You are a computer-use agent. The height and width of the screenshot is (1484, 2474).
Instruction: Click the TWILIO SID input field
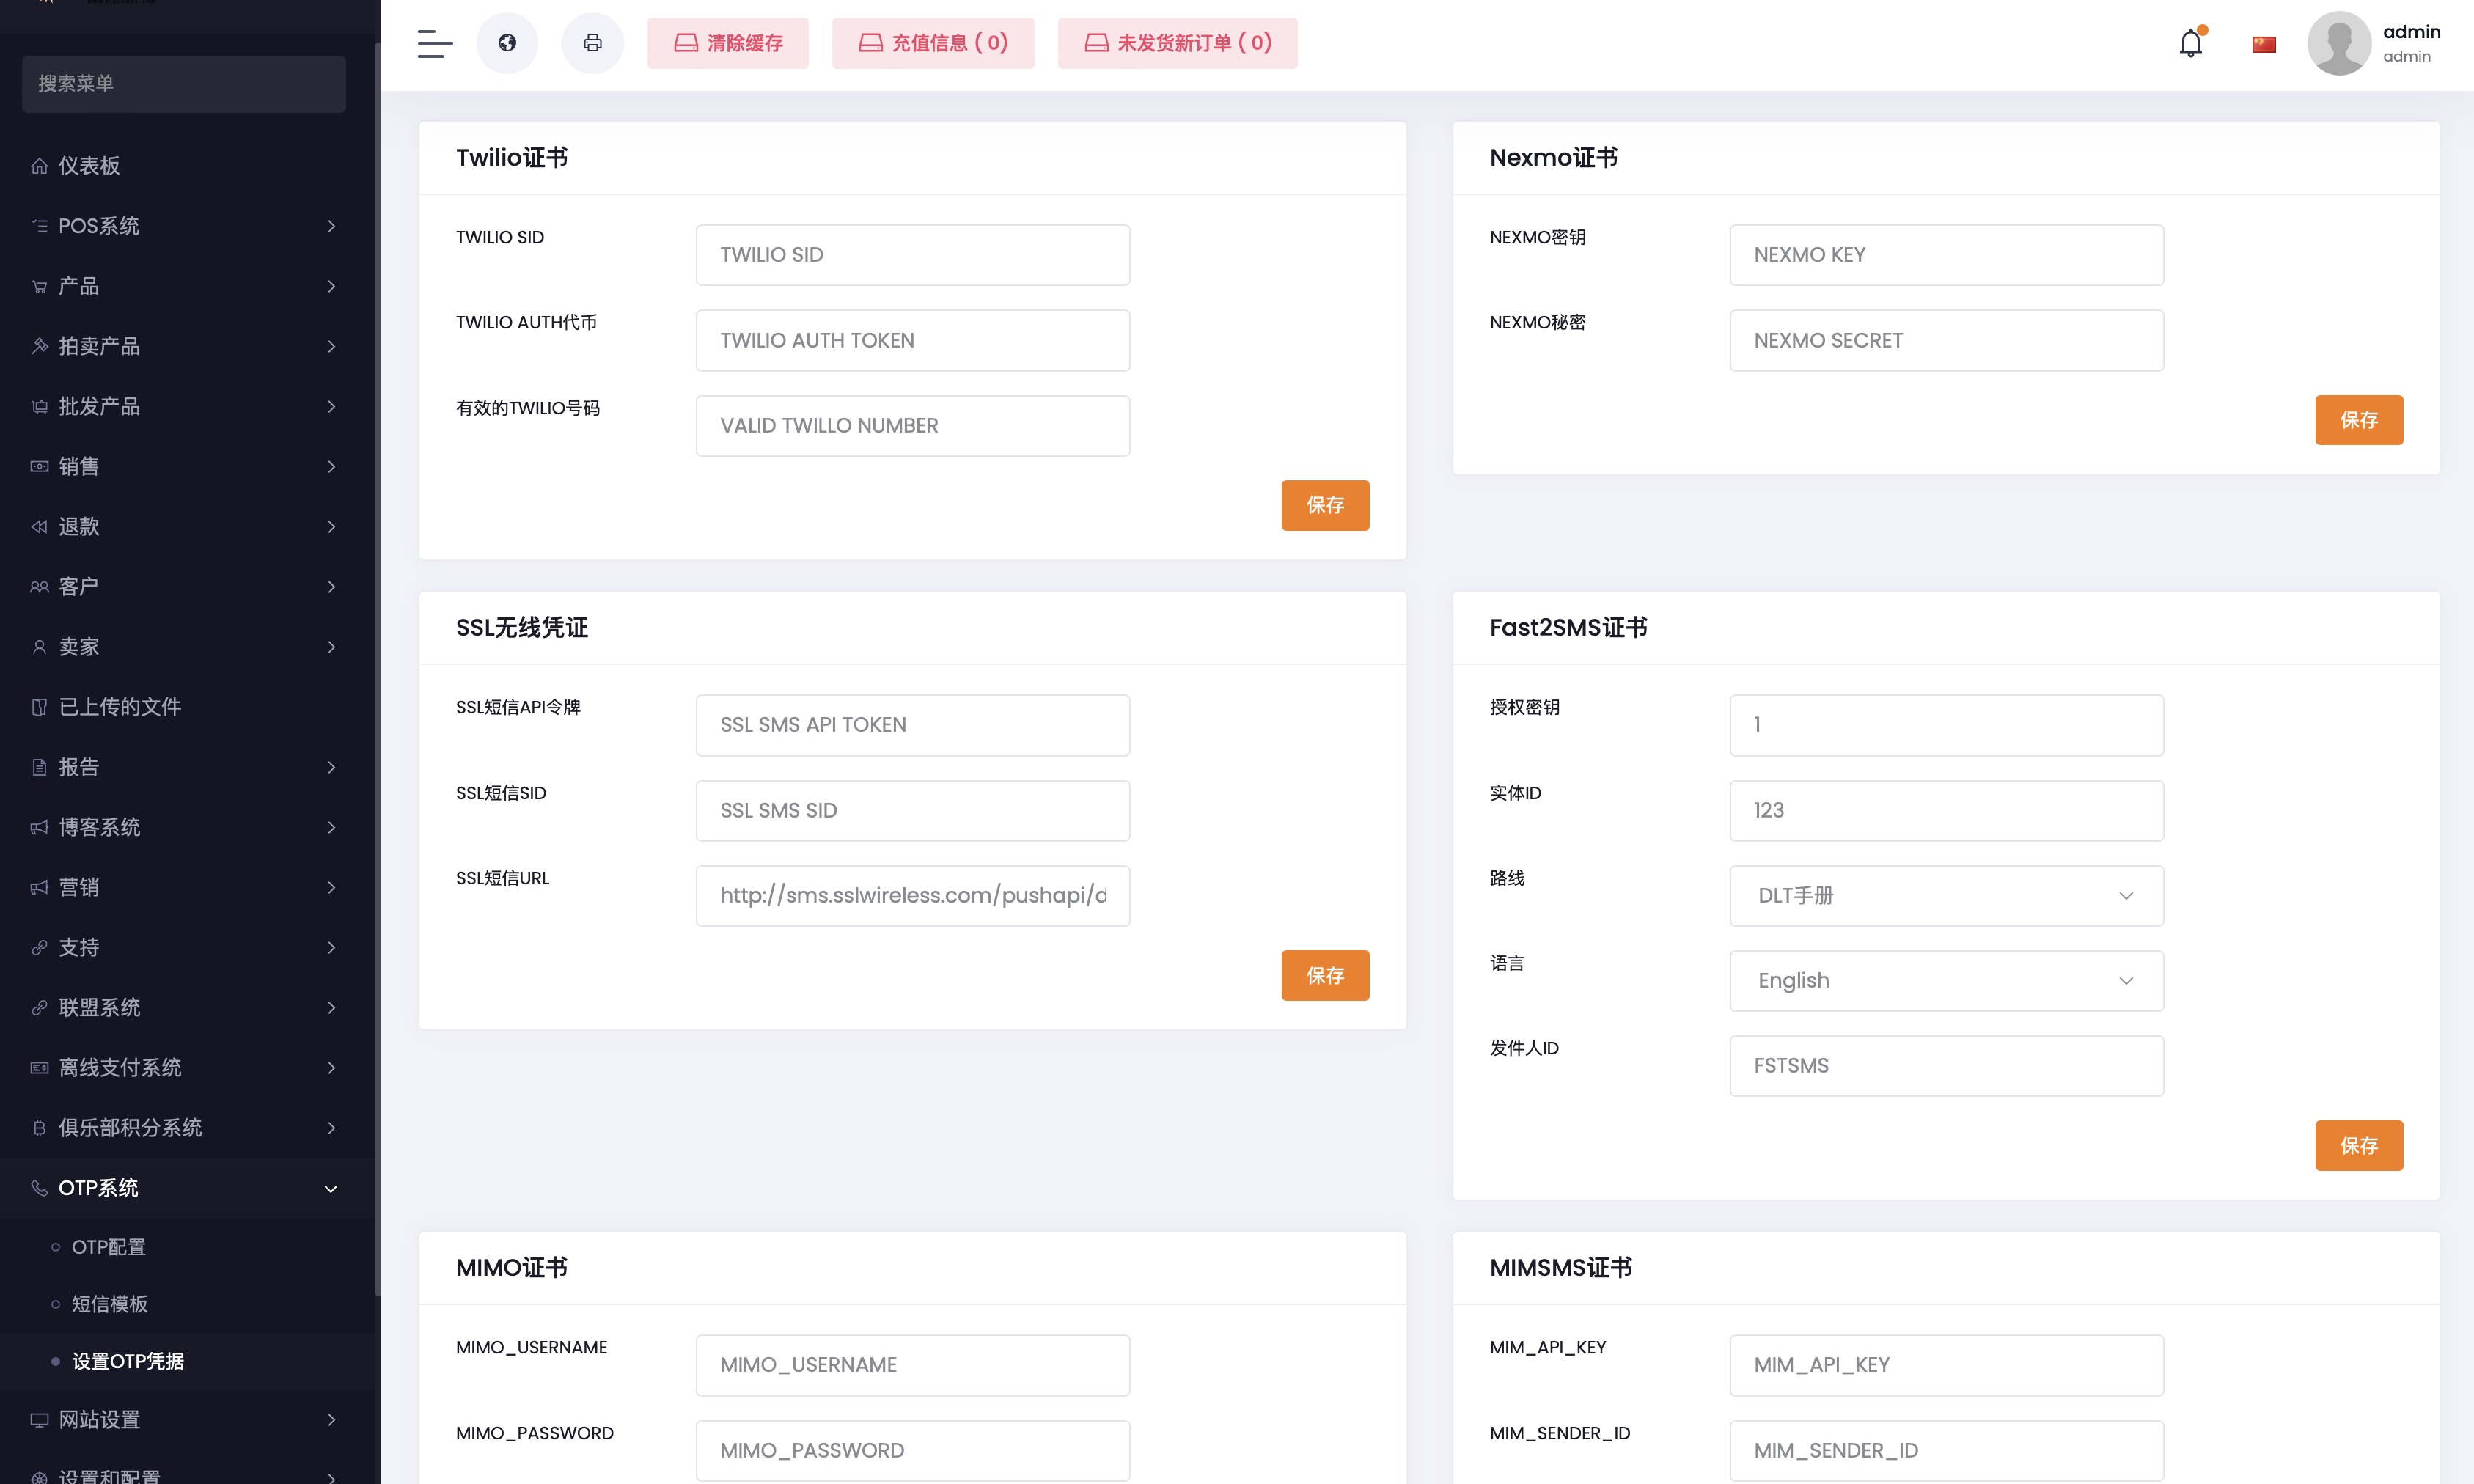click(x=912, y=255)
